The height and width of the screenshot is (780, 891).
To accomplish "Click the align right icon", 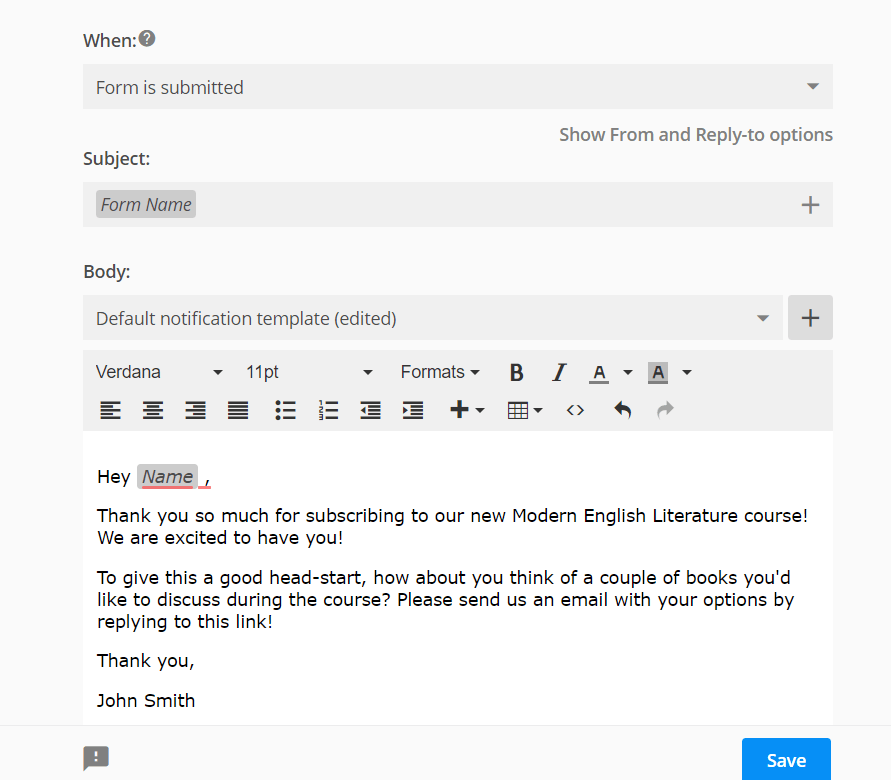I will (195, 410).
